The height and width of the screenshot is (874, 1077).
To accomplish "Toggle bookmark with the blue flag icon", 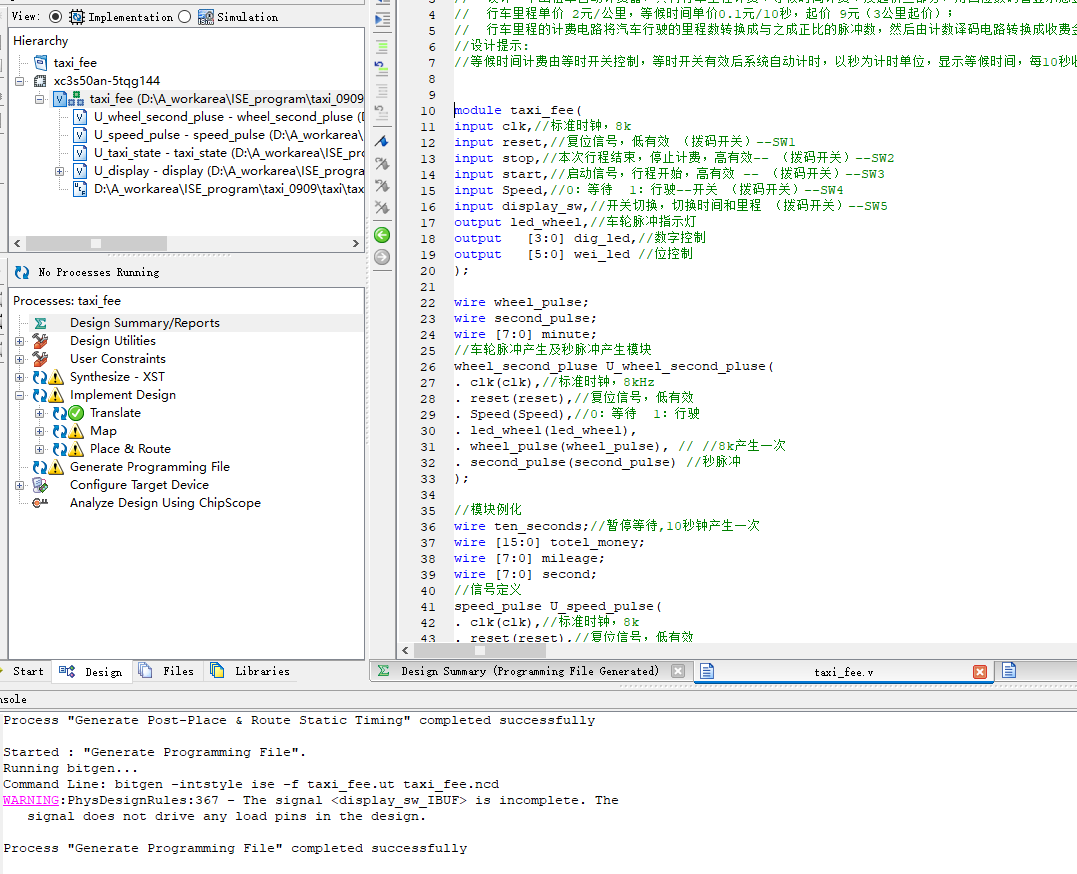I will tap(381, 141).
